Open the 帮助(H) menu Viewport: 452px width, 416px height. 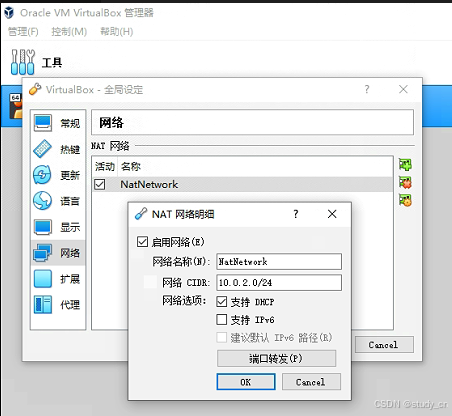click(117, 32)
